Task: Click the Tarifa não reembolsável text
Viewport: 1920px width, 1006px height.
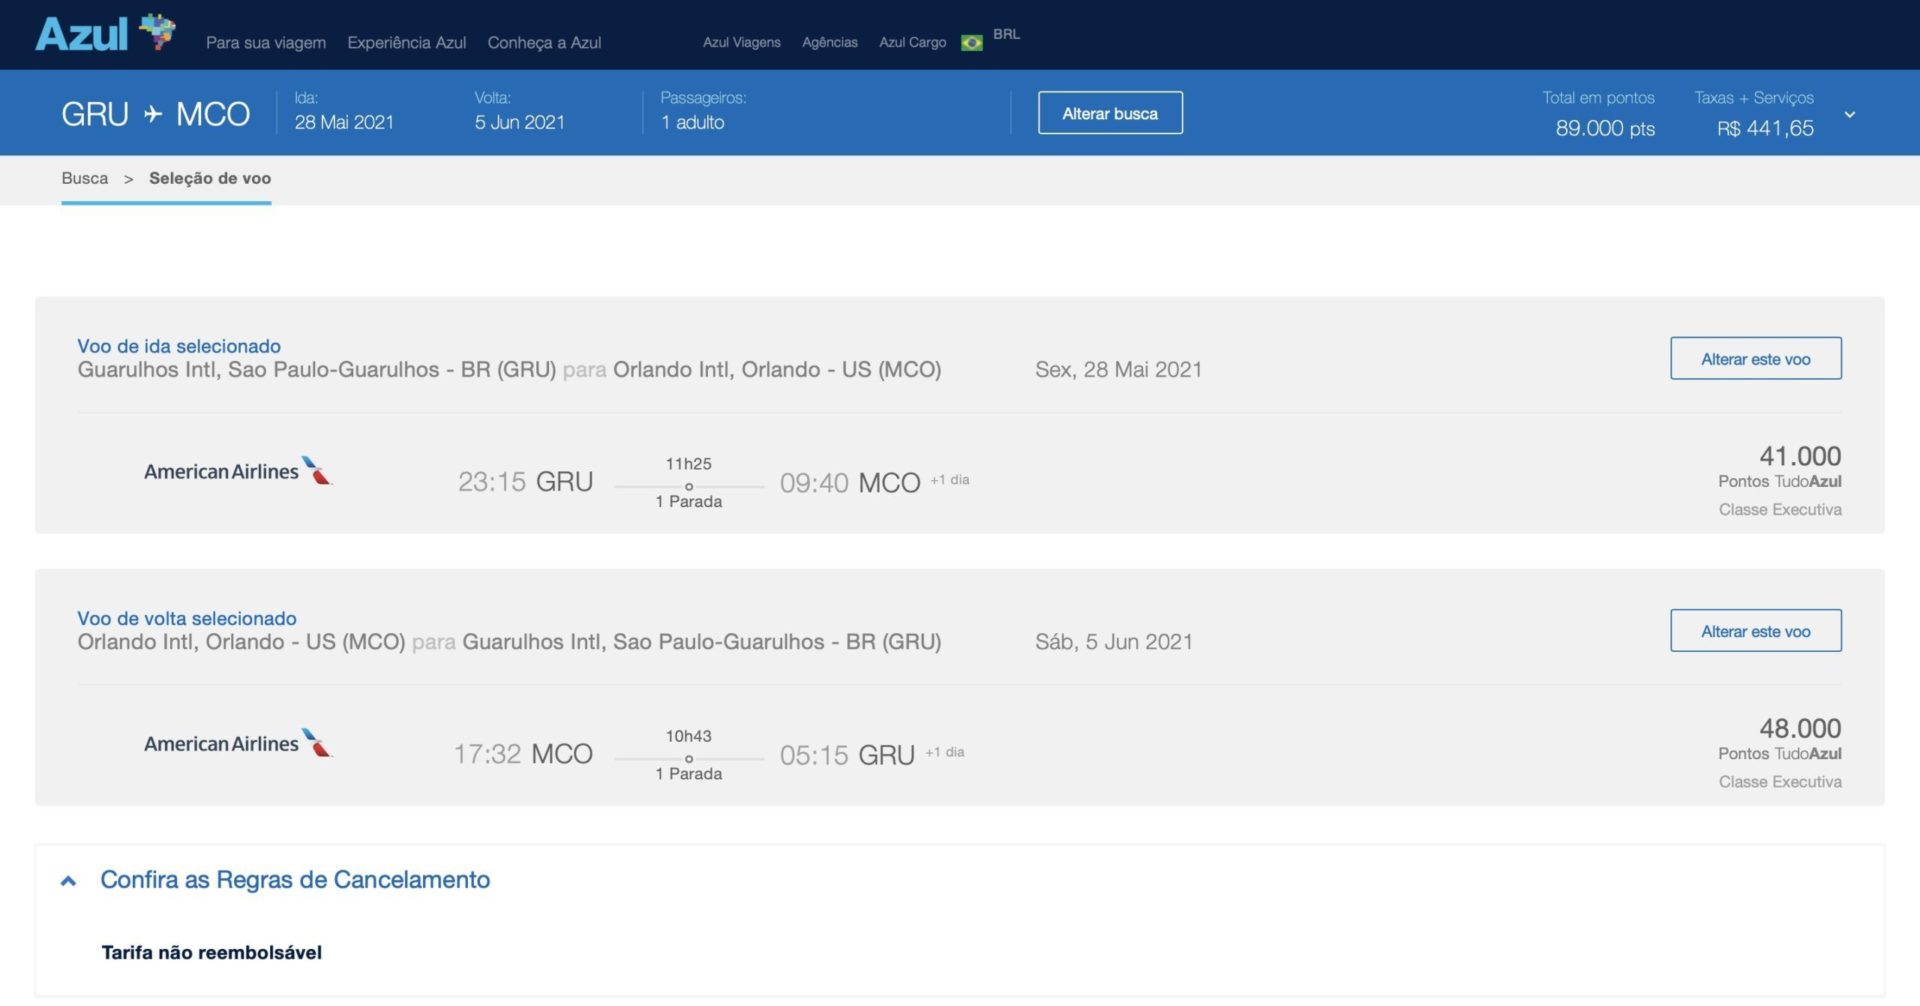Action: (x=212, y=953)
